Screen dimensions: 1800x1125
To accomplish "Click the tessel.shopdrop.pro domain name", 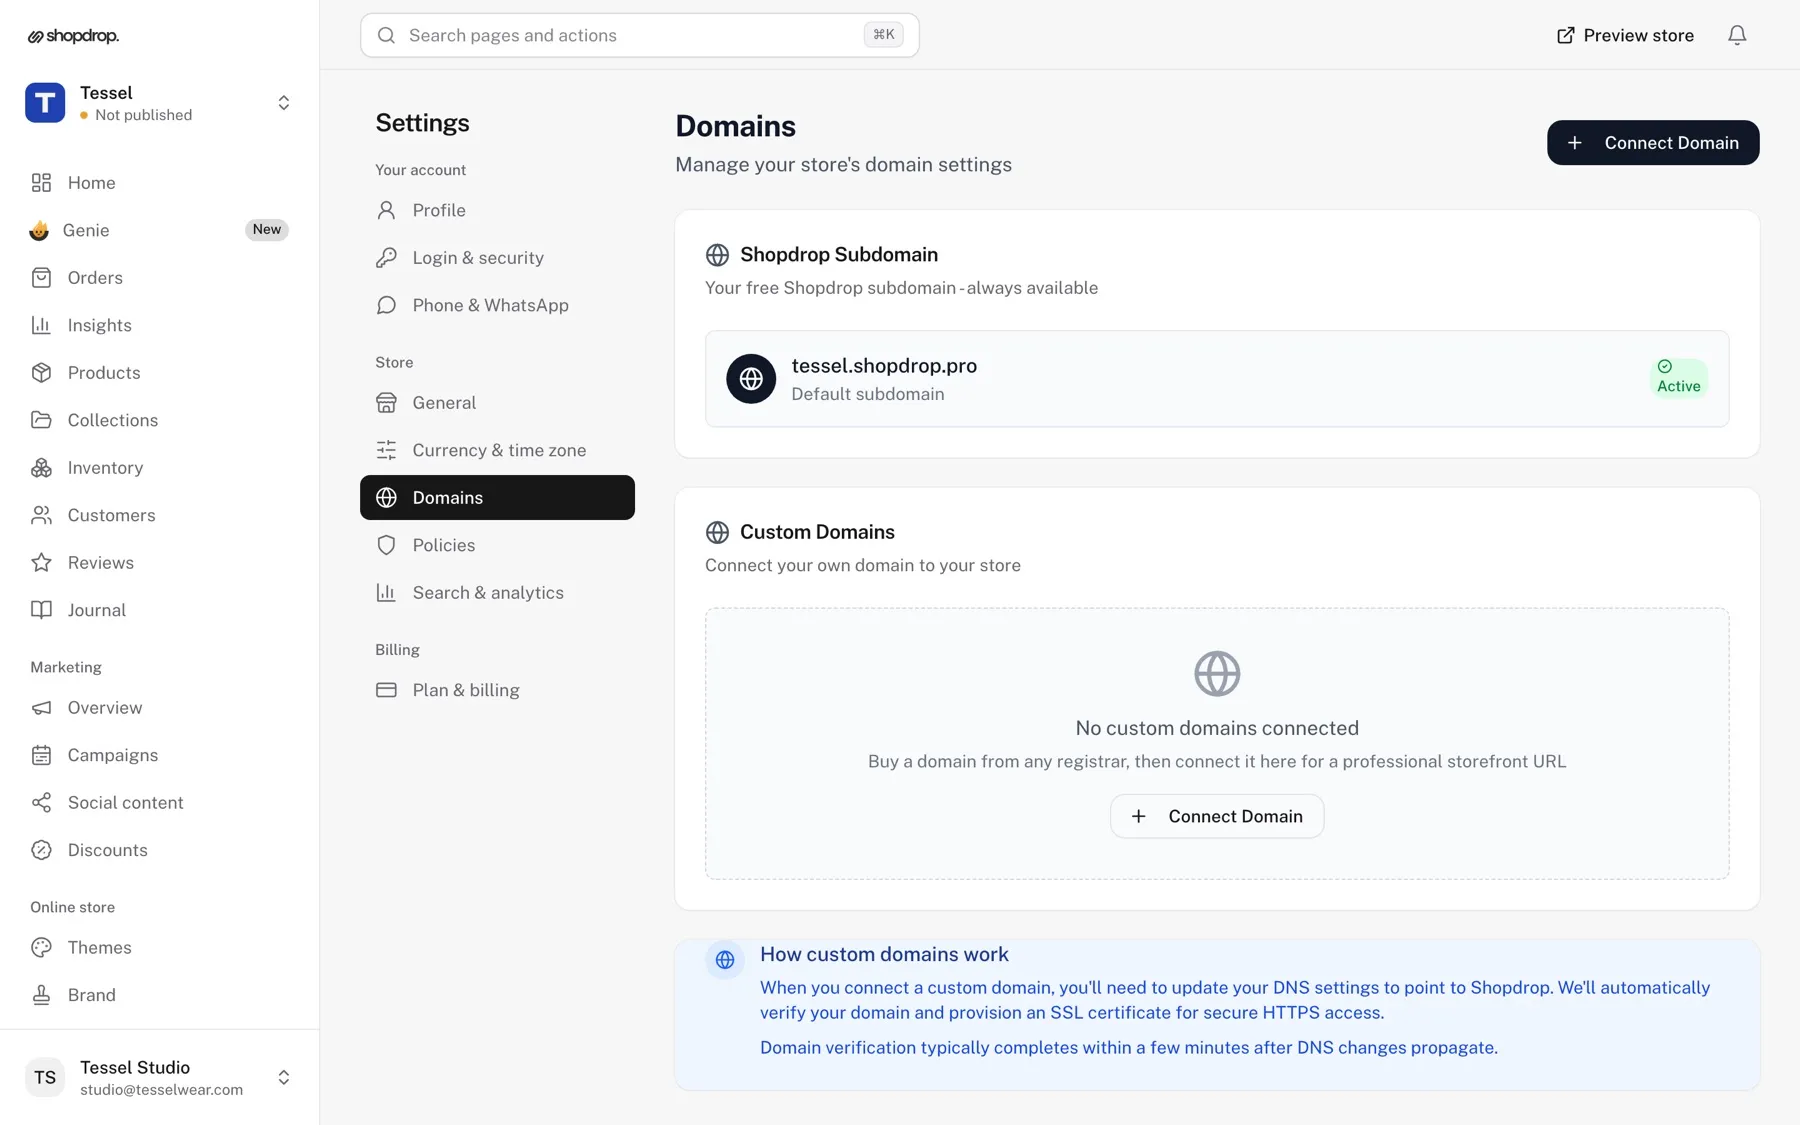I will pos(884,366).
